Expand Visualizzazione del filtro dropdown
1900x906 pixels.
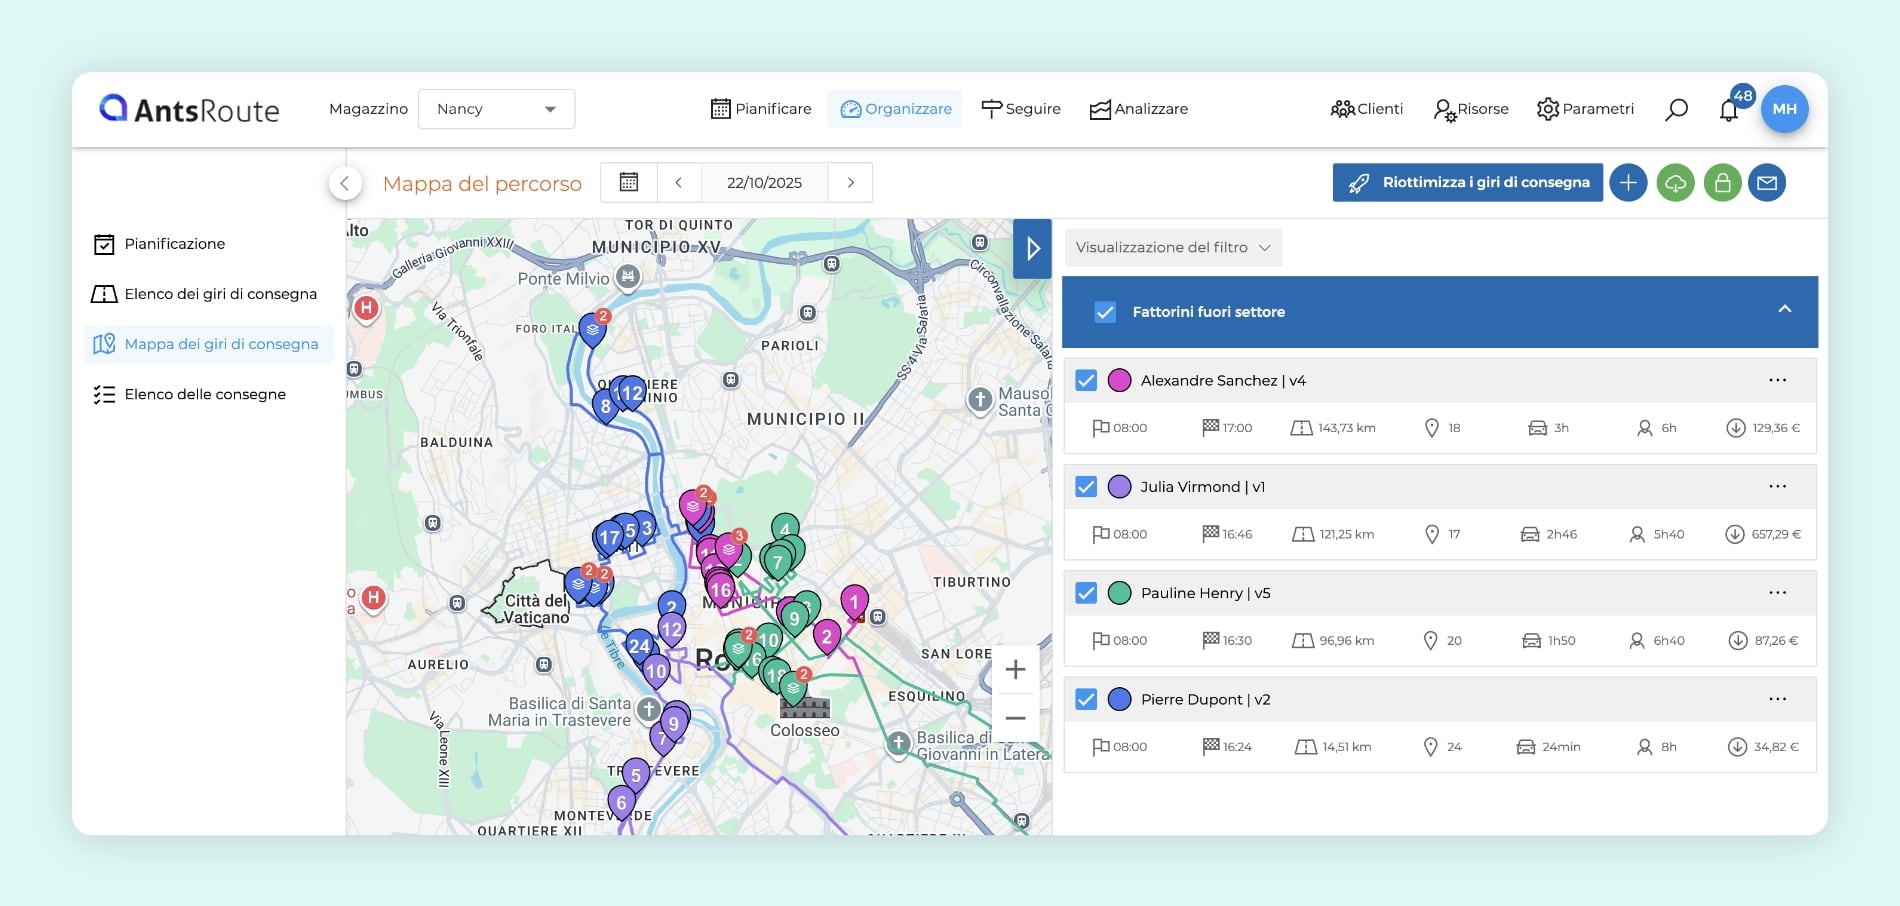click(x=1172, y=247)
